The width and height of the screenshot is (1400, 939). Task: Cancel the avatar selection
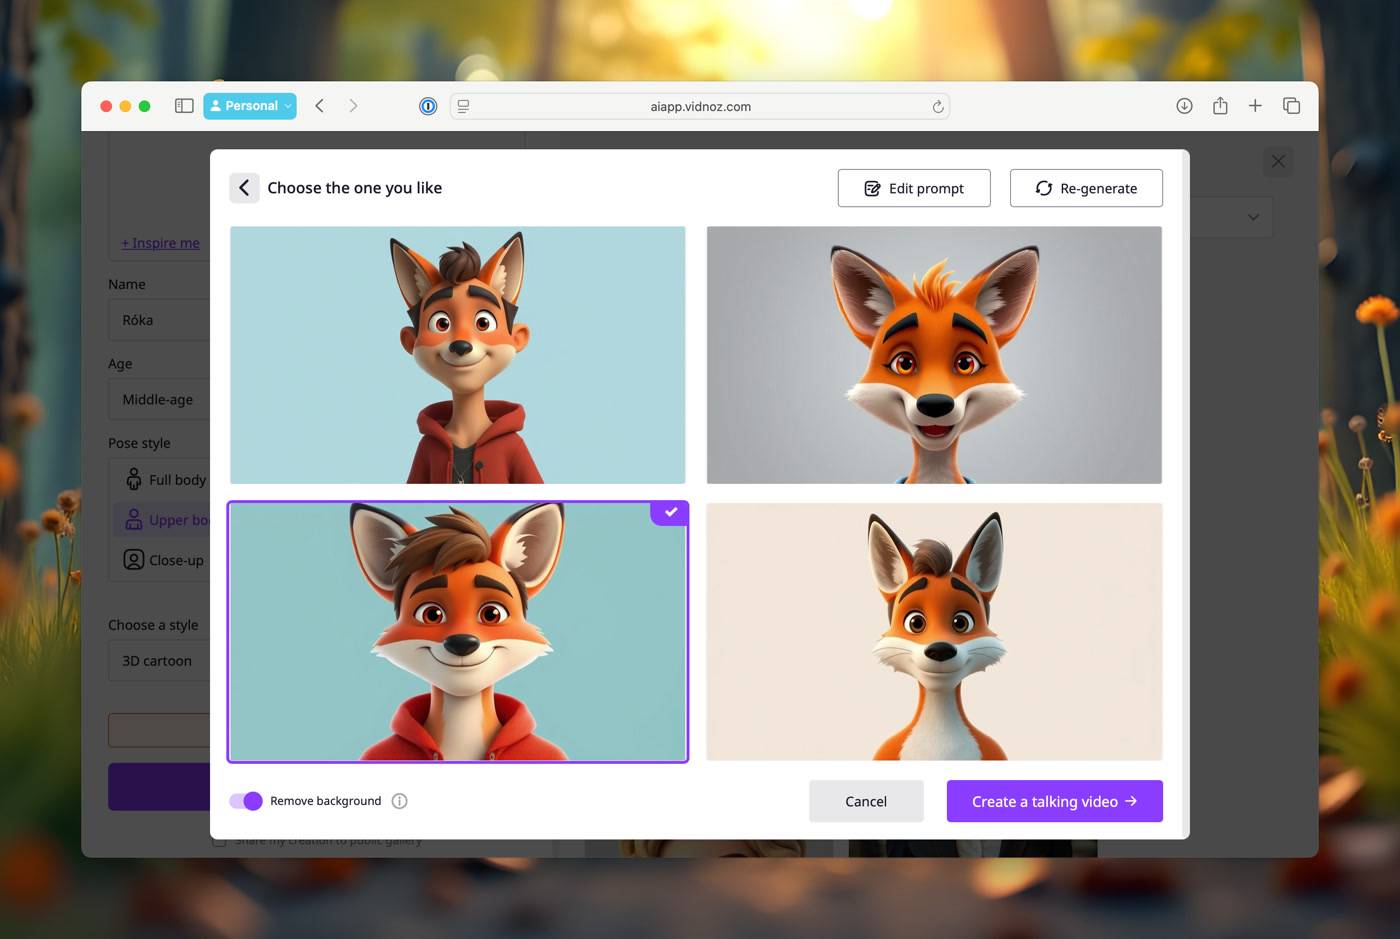pos(866,801)
